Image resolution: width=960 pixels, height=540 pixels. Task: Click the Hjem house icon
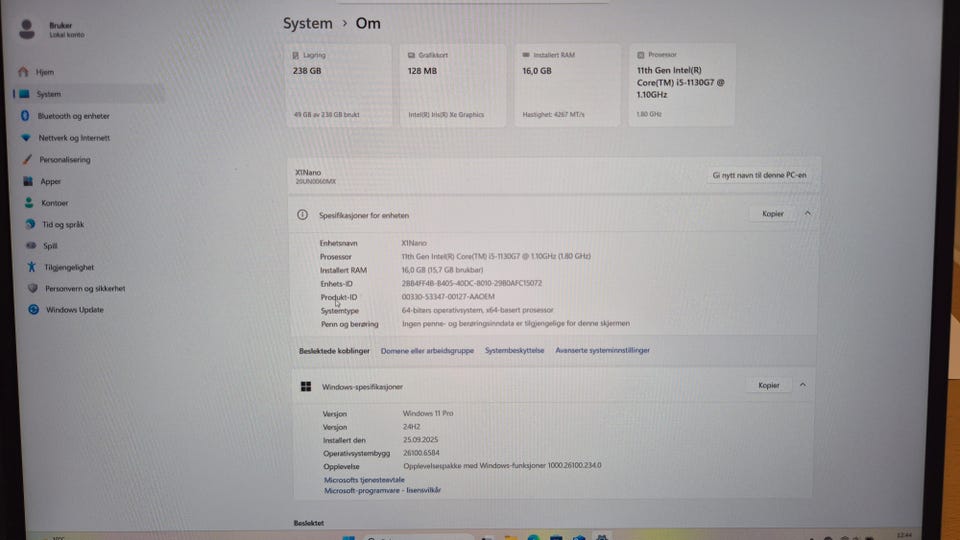point(23,72)
